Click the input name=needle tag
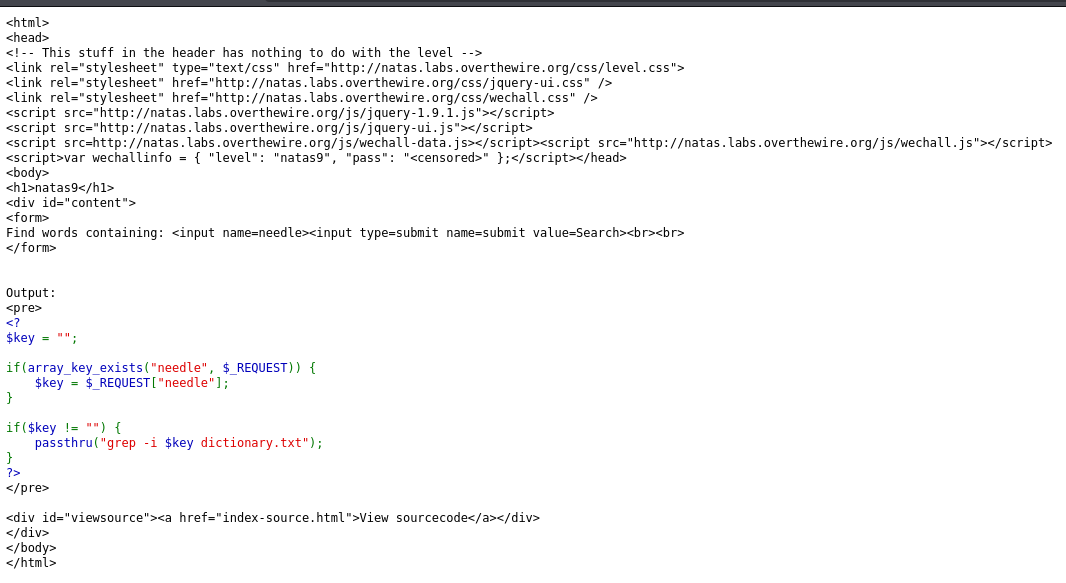Image resolution: width=1066 pixels, height=583 pixels. (x=241, y=233)
